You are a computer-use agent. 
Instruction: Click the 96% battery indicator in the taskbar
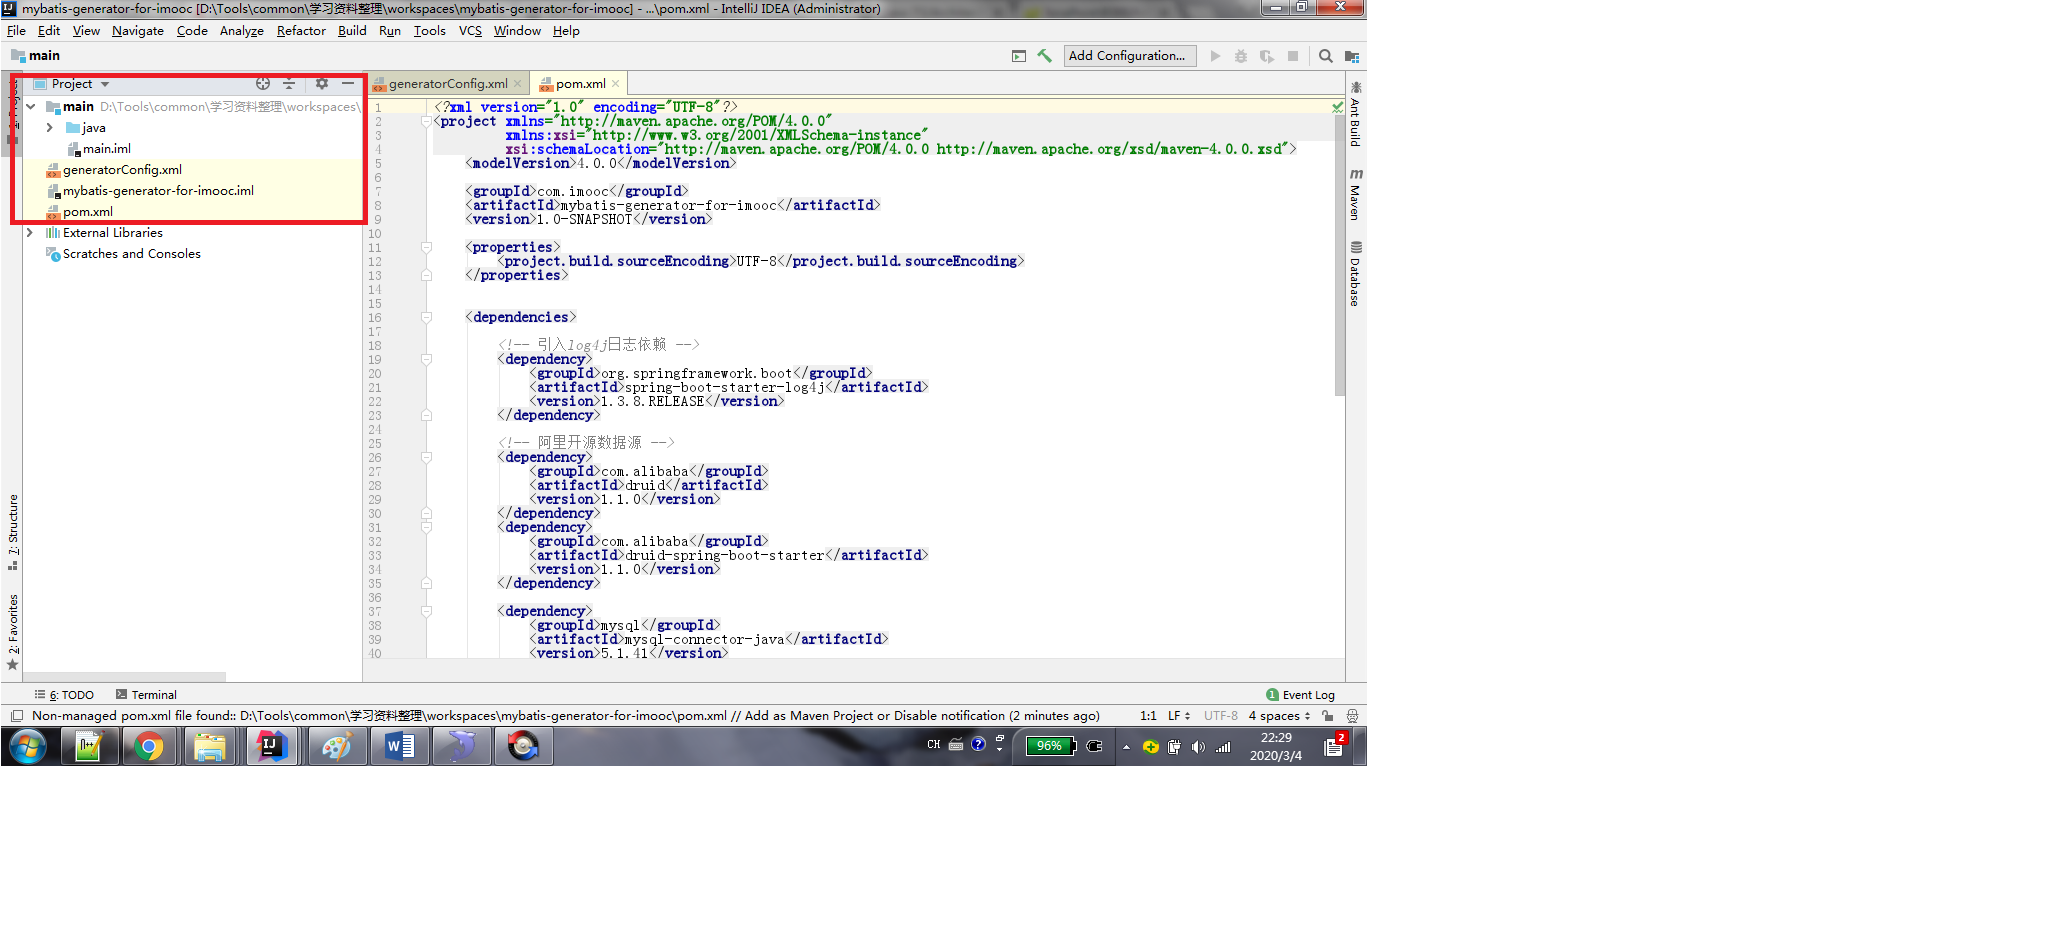point(1049,746)
